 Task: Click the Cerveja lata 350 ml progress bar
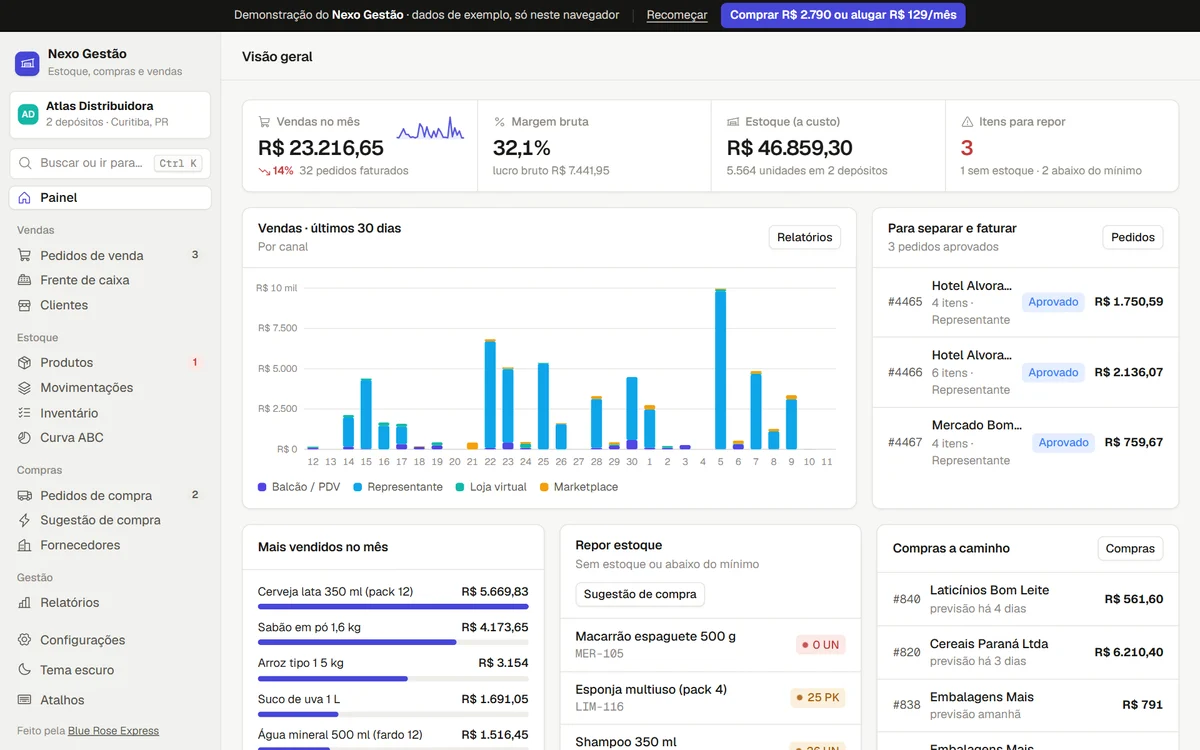pos(393,606)
